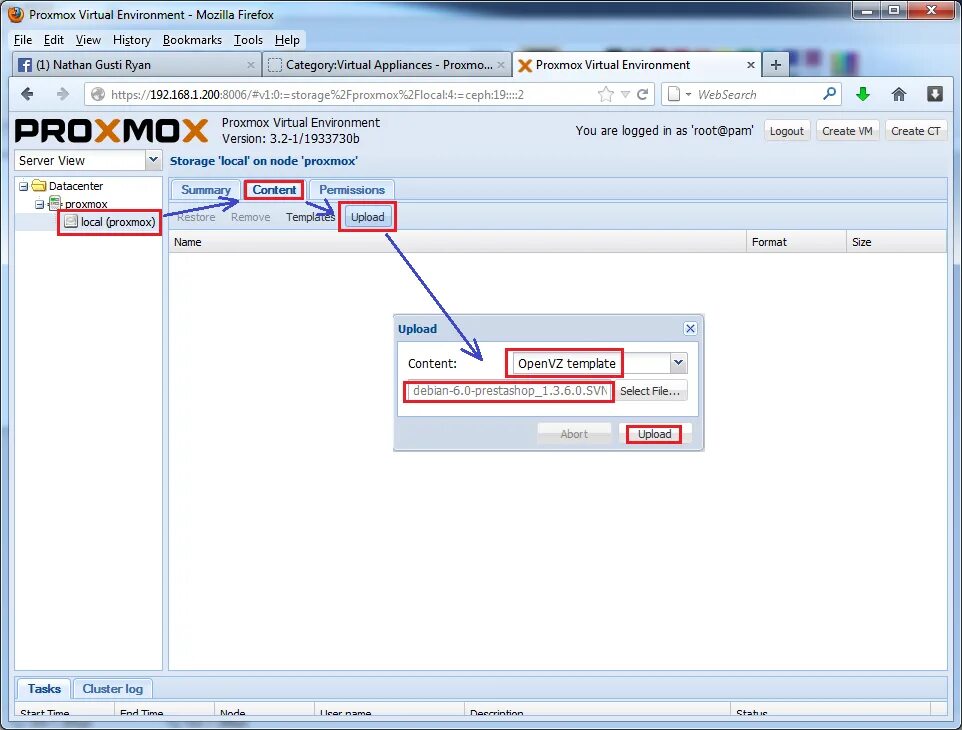The height and width of the screenshot is (730, 962).
Task: Open the Bookmarks menu
Action: (192, 40)
